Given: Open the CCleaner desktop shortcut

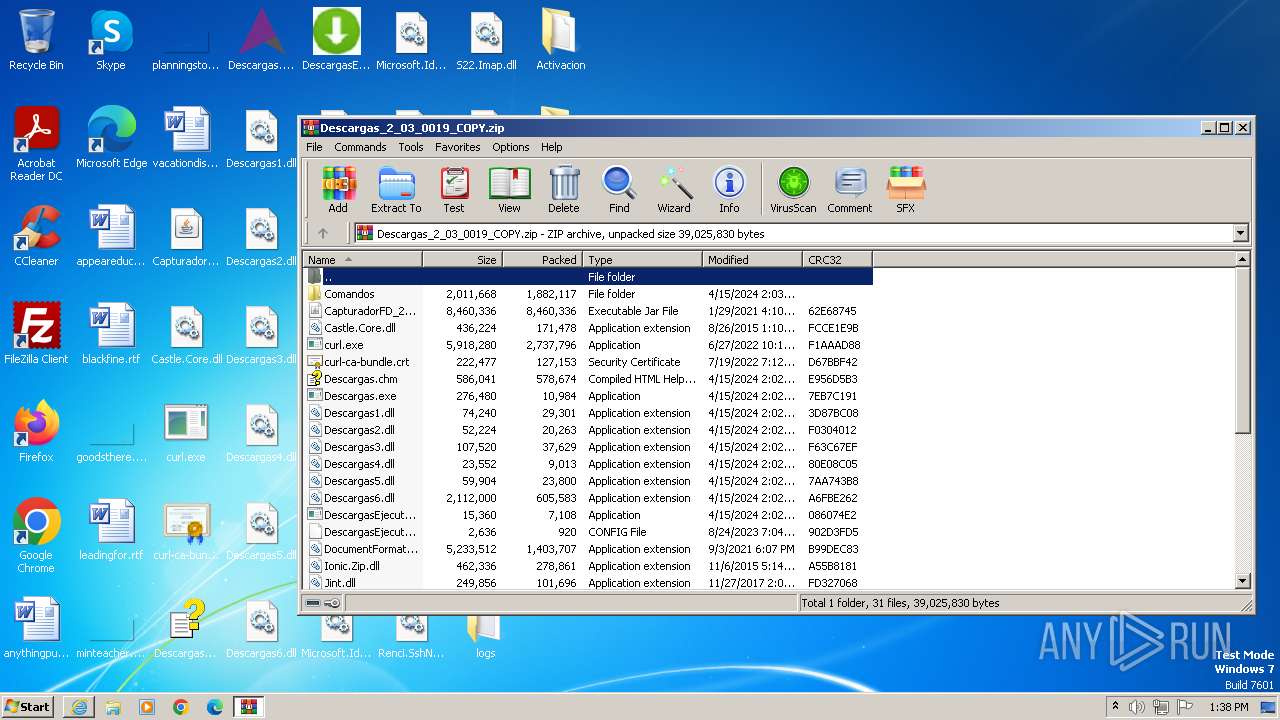Looking at the screenshot, I should pos(36,235).
